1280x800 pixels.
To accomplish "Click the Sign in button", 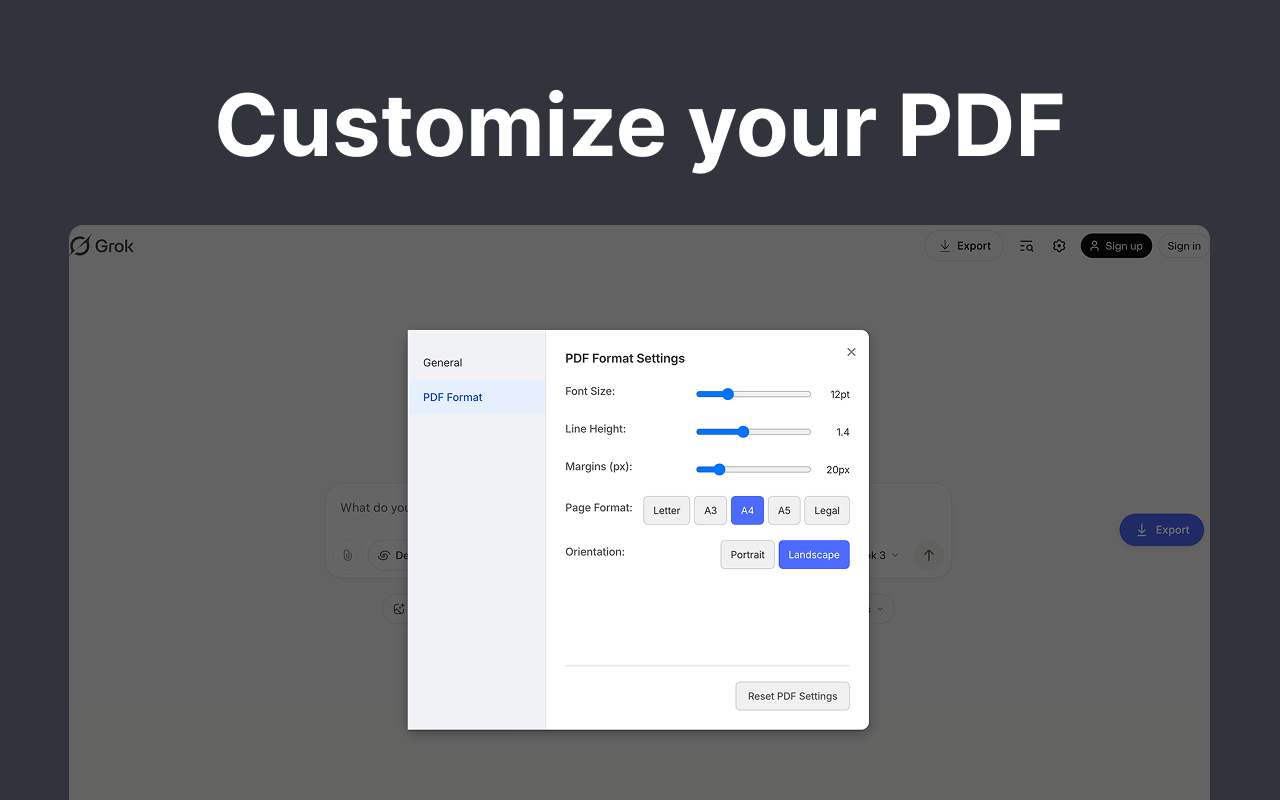I will [1184, 246].
